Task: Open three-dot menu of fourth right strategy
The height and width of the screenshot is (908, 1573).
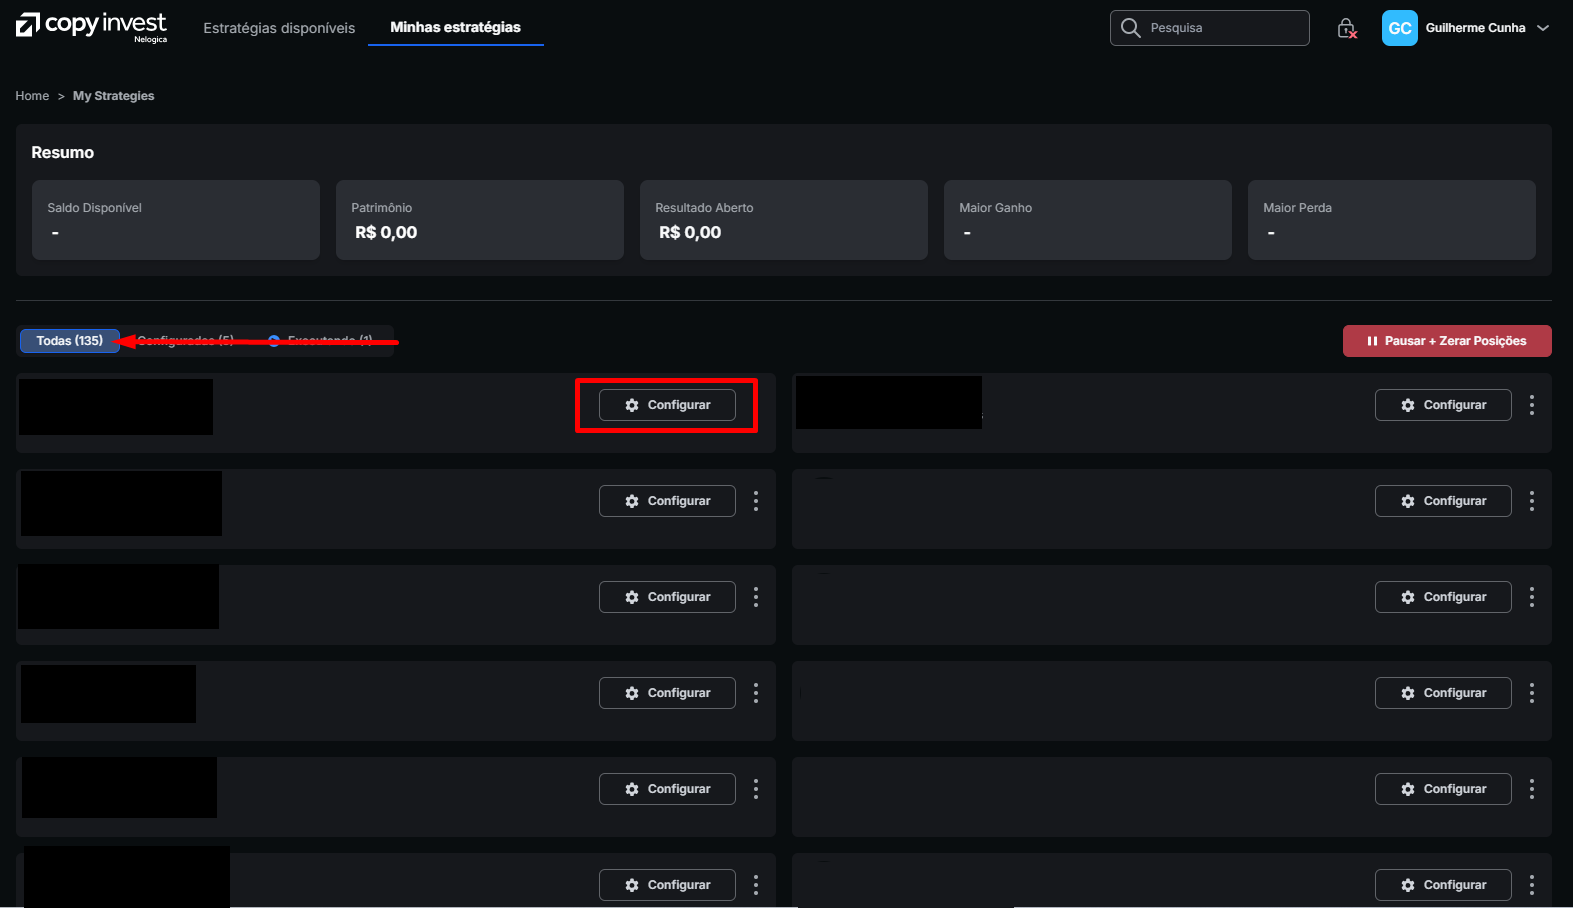Action: tap(1532, 693)
